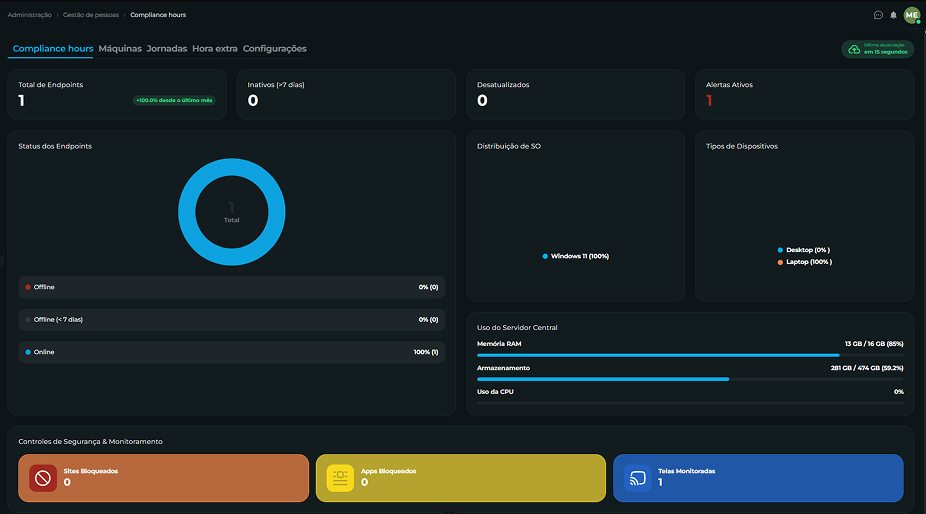Click the Windows 11 (100%) legend label

tap(580, 256)
